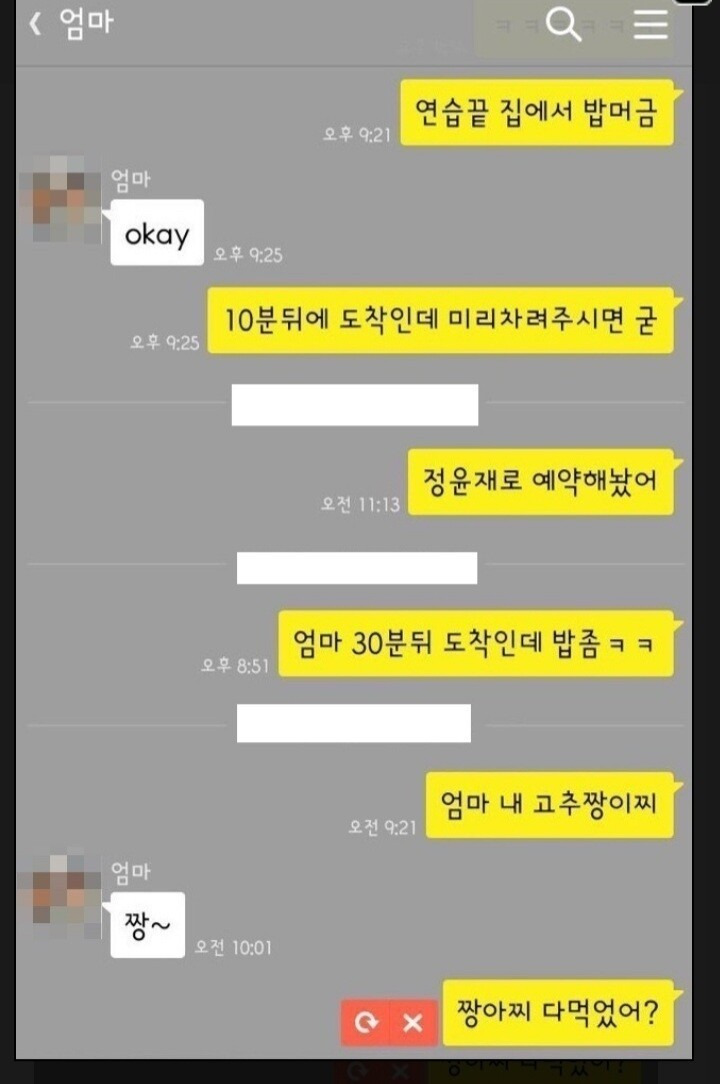Select the okay message bubble
Image resolution: width=720 pixels, height=1084 pixels.
[157, 233]
